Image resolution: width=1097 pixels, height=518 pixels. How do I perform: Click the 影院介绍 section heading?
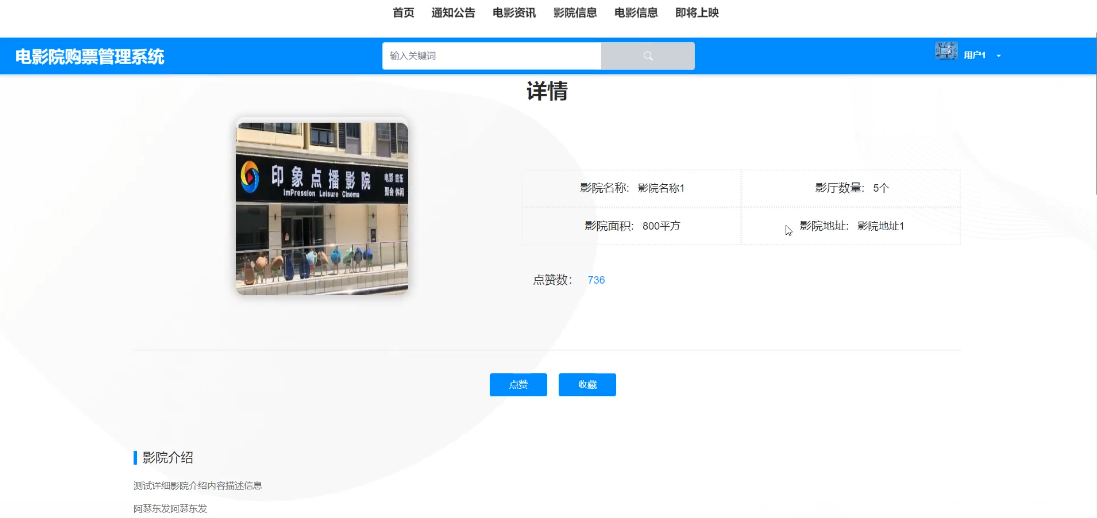coord(167,458)
